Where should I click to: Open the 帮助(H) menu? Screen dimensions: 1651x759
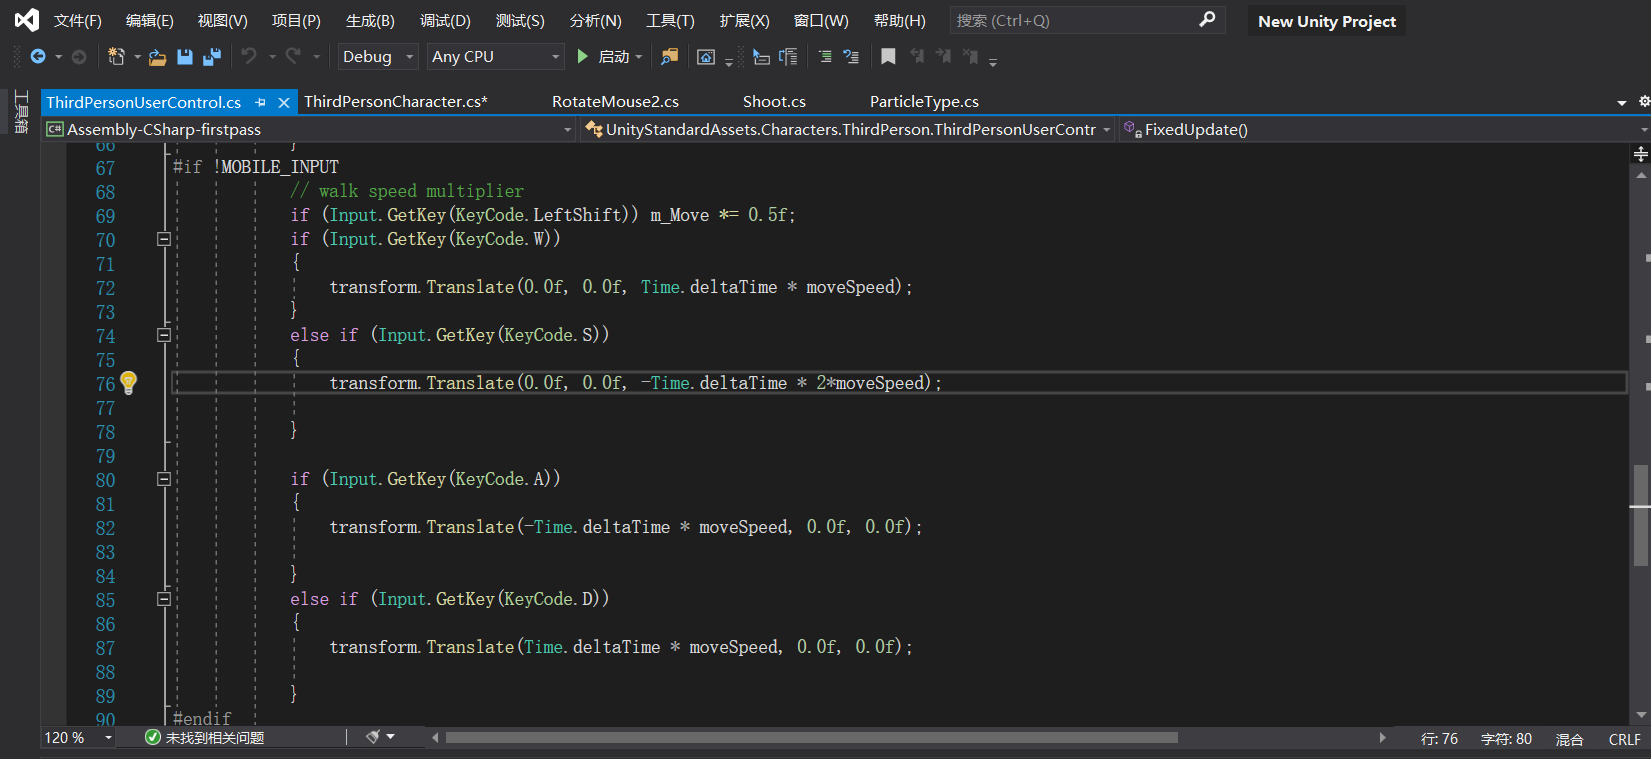pyautogui.click(x=900, y=21)
